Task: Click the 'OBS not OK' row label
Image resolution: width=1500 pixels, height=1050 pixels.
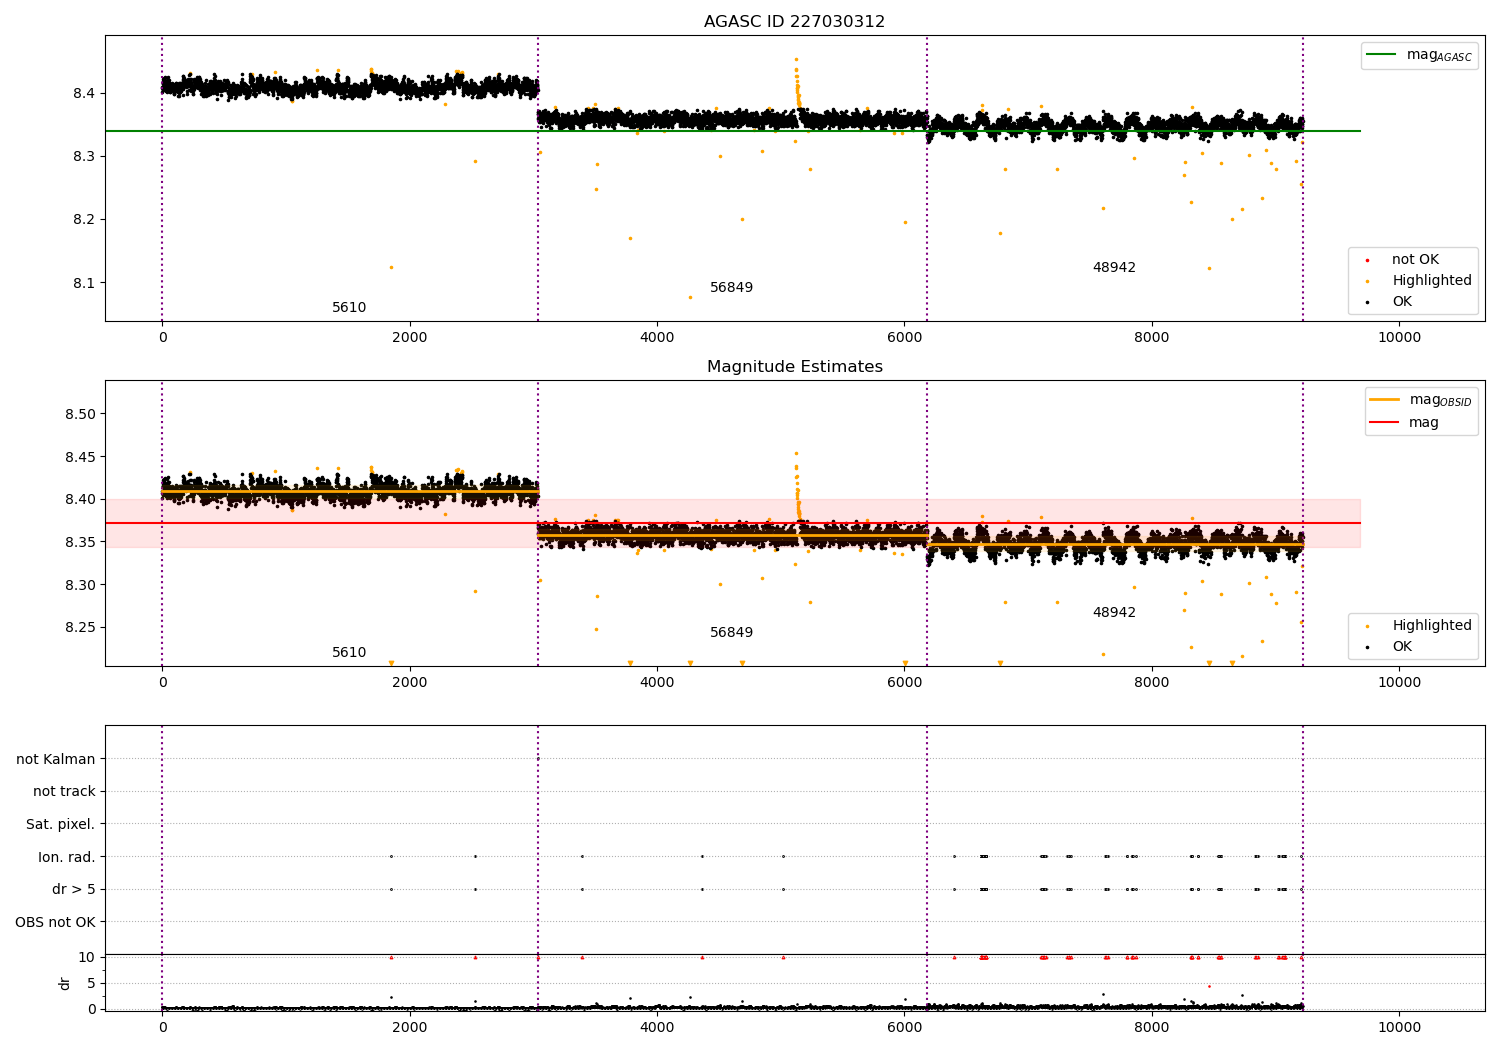Action: coord(56,923)
